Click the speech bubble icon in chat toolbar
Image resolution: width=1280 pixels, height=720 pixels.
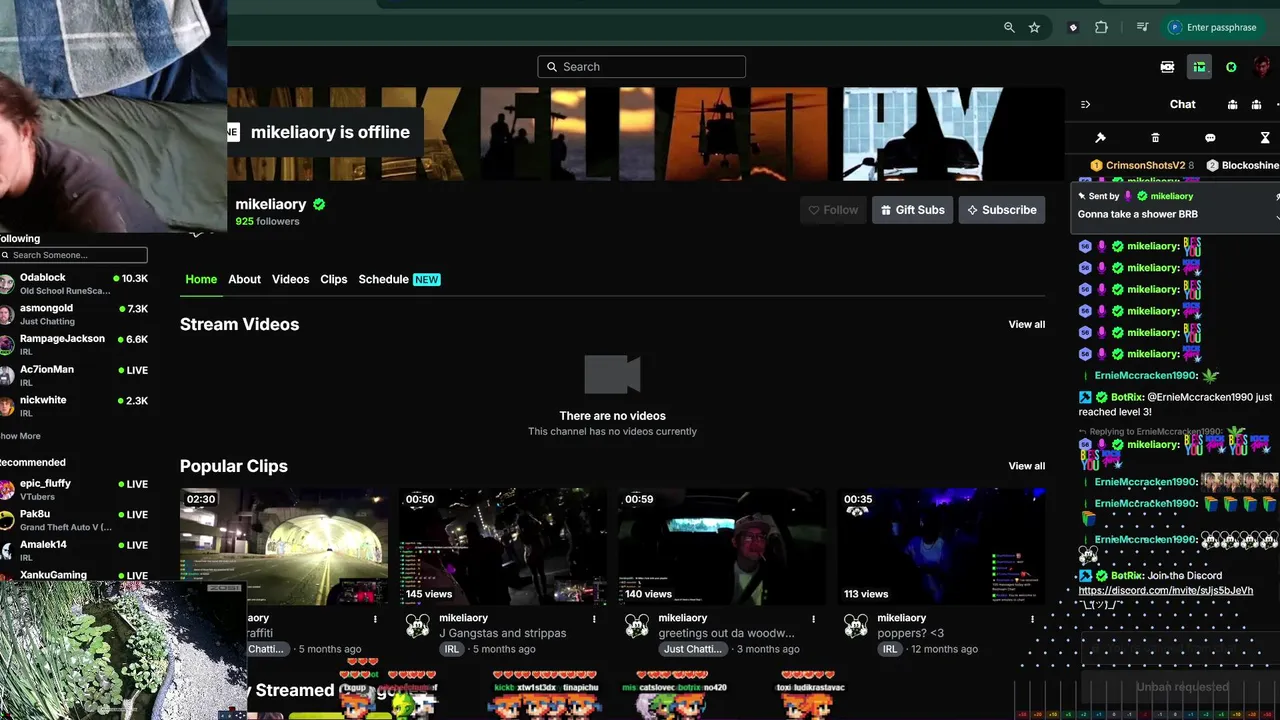(1210, 138)
